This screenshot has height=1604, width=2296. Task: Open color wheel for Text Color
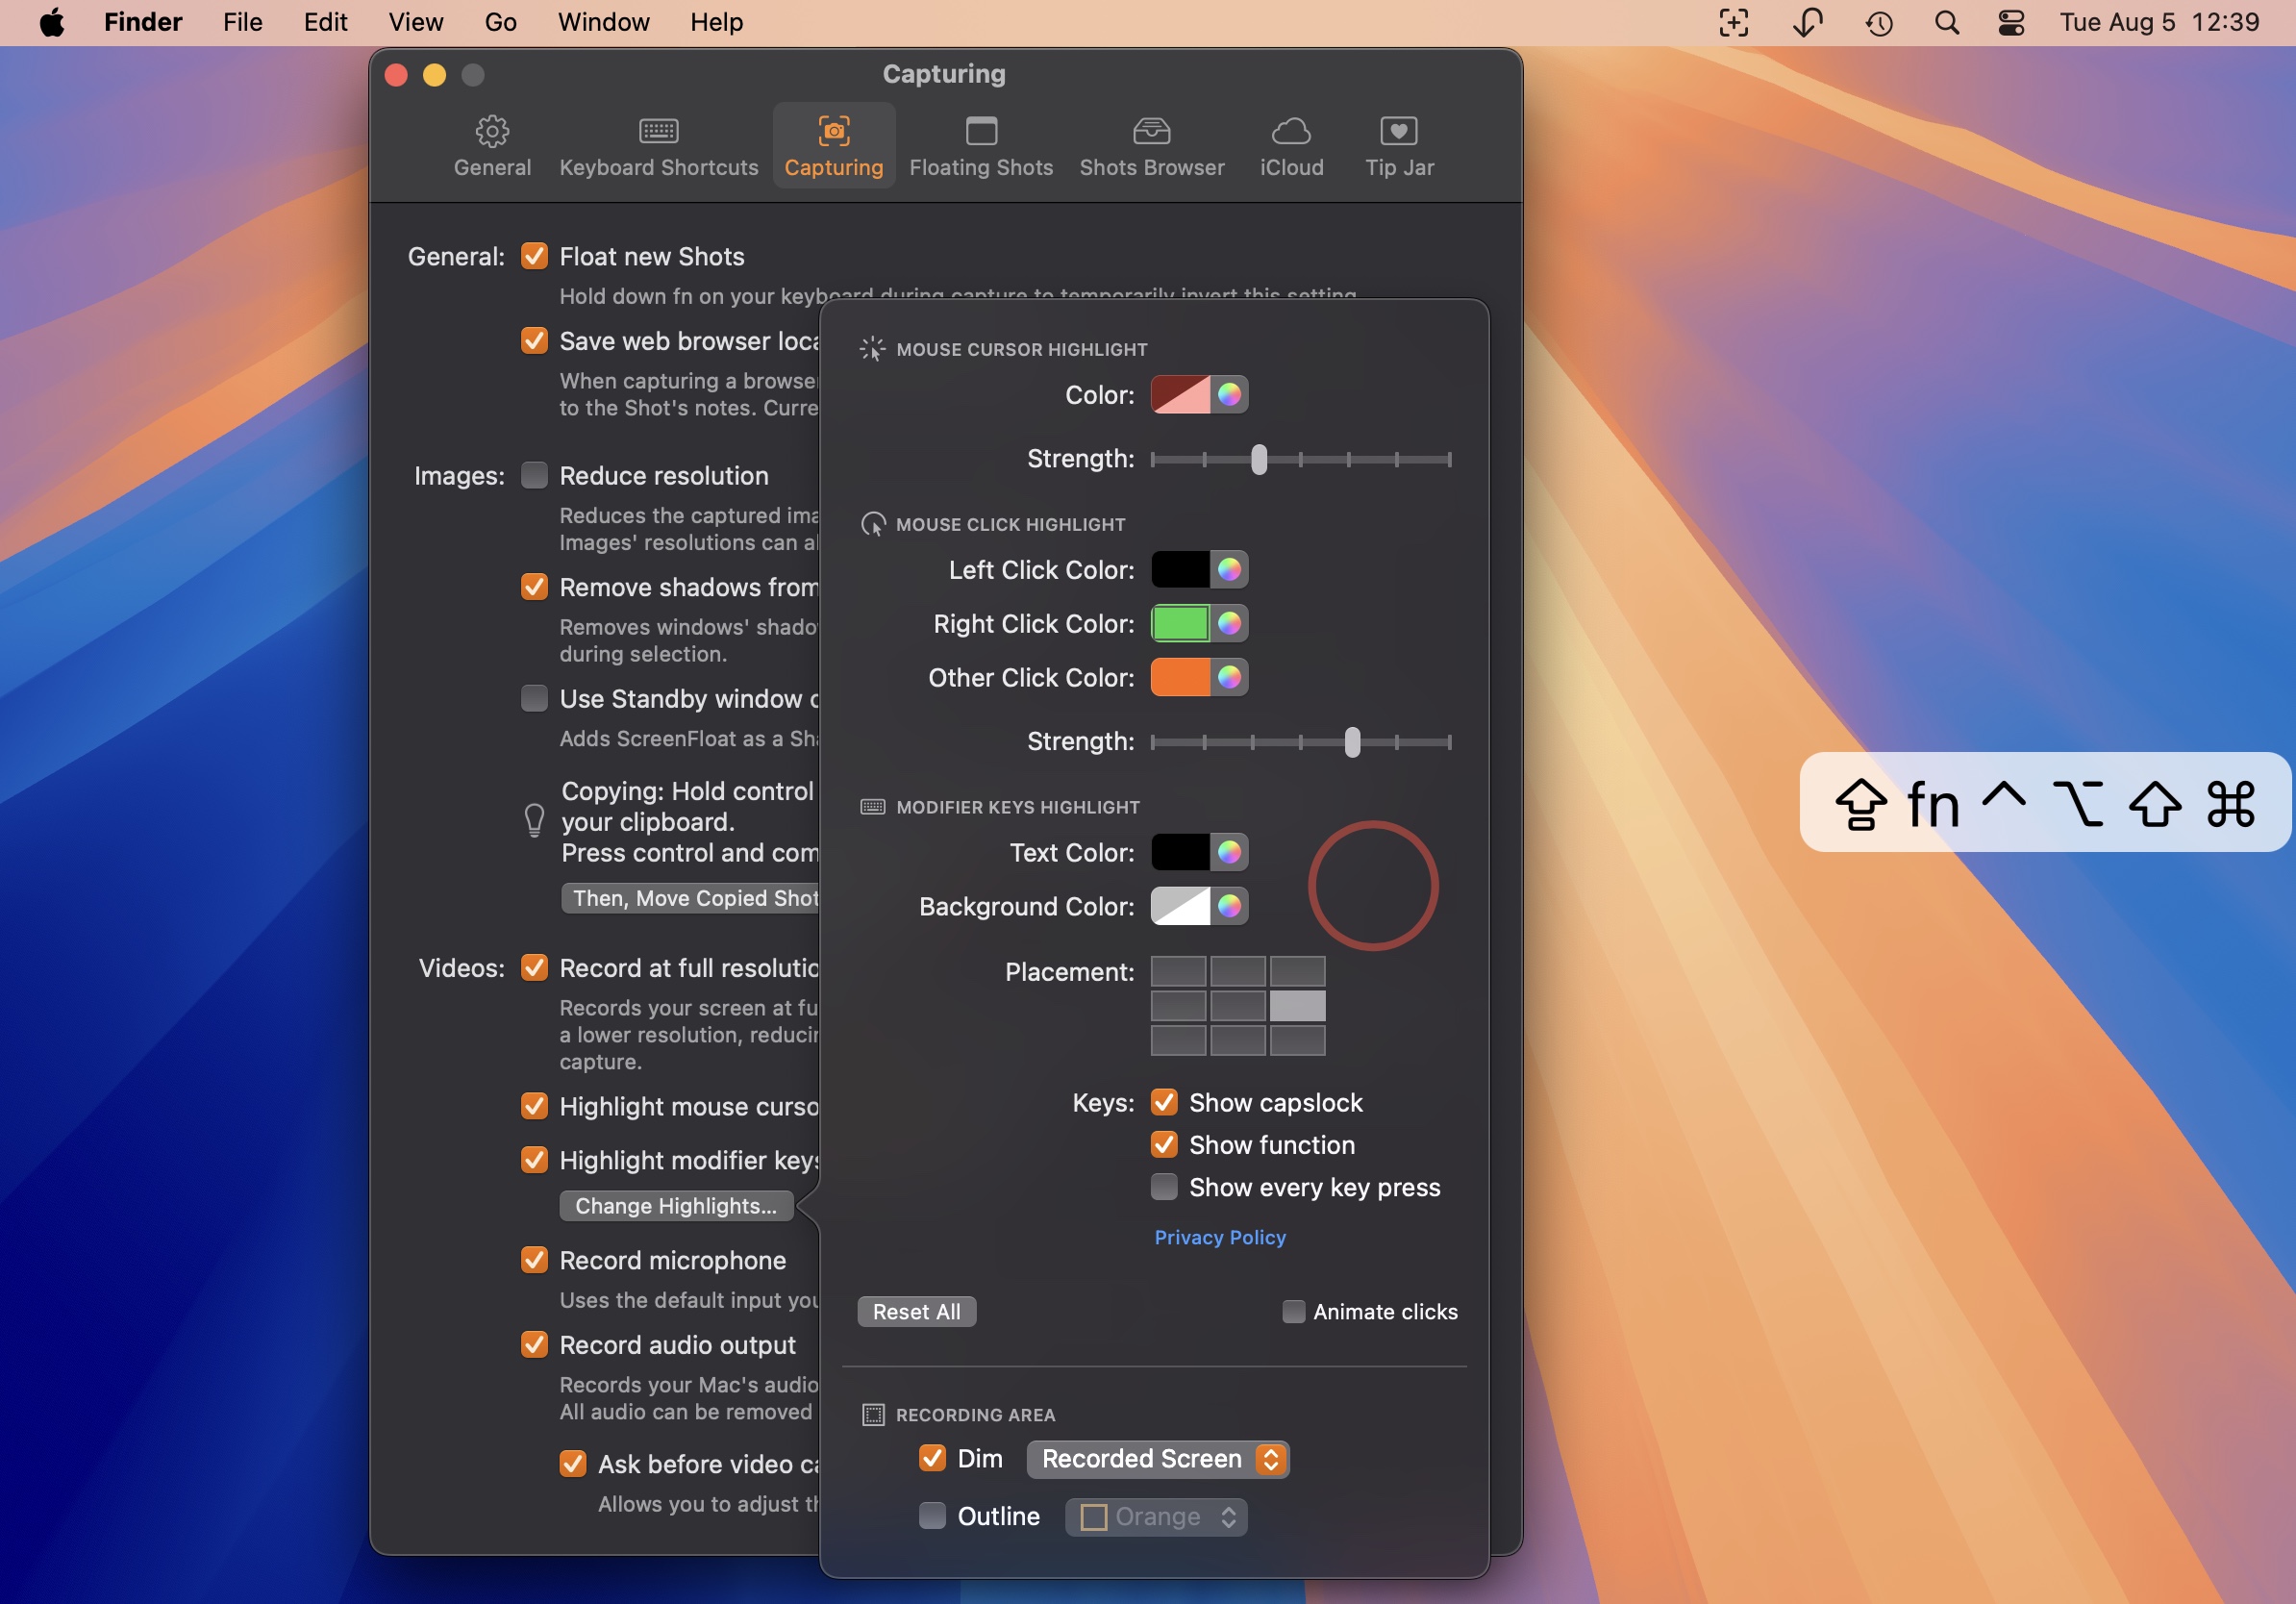[1229, 853]
